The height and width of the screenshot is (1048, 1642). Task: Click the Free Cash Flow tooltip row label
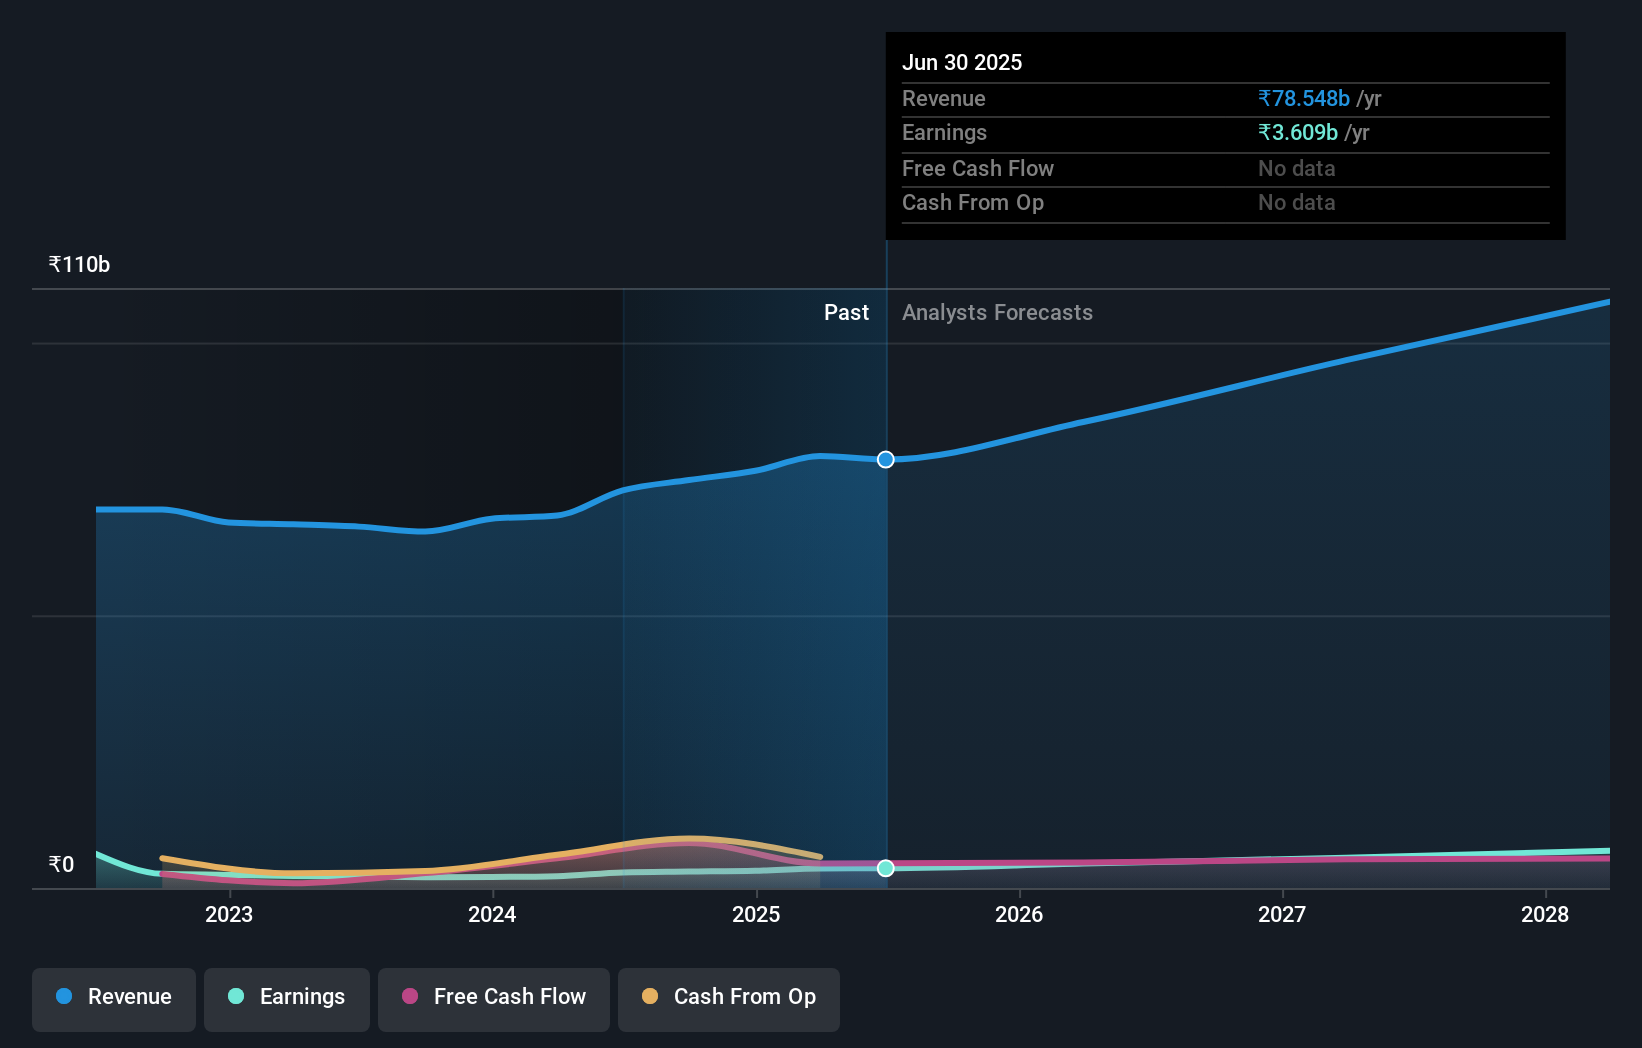click(978, 169)
